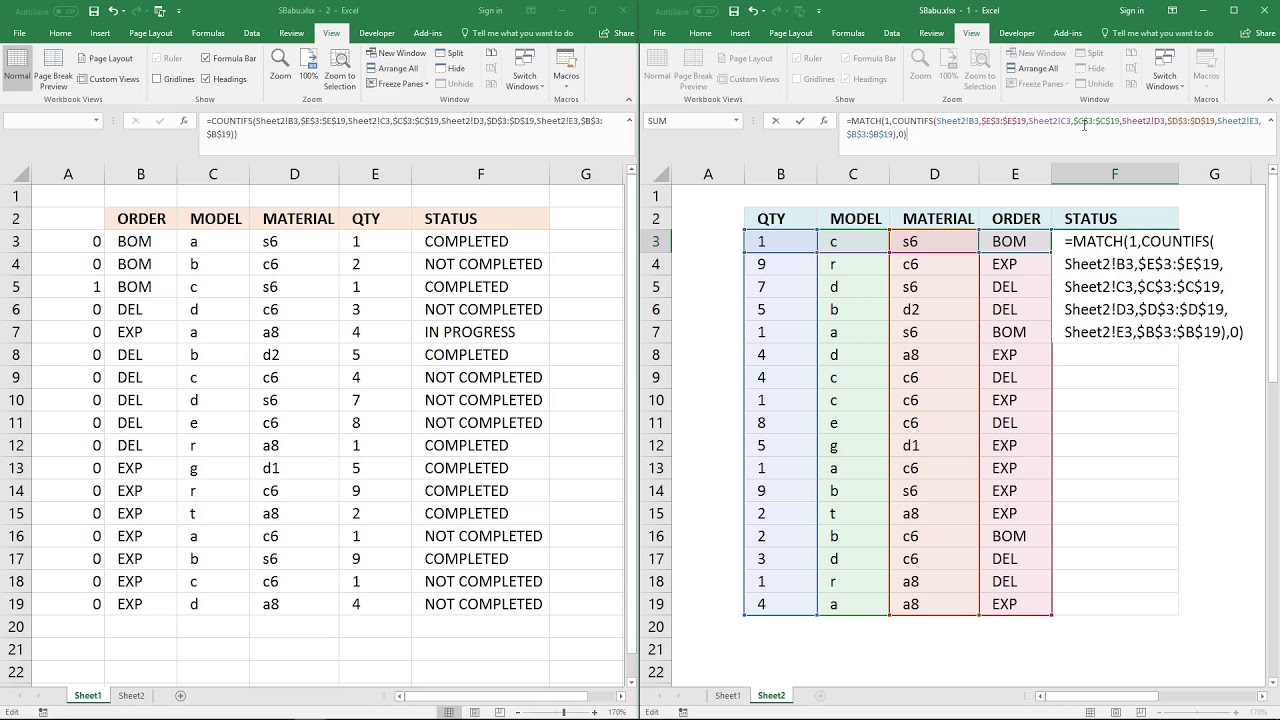Open Switch Windows dropdown in left window
Screen dimensions: 1280x720
(x=525, y=69)
